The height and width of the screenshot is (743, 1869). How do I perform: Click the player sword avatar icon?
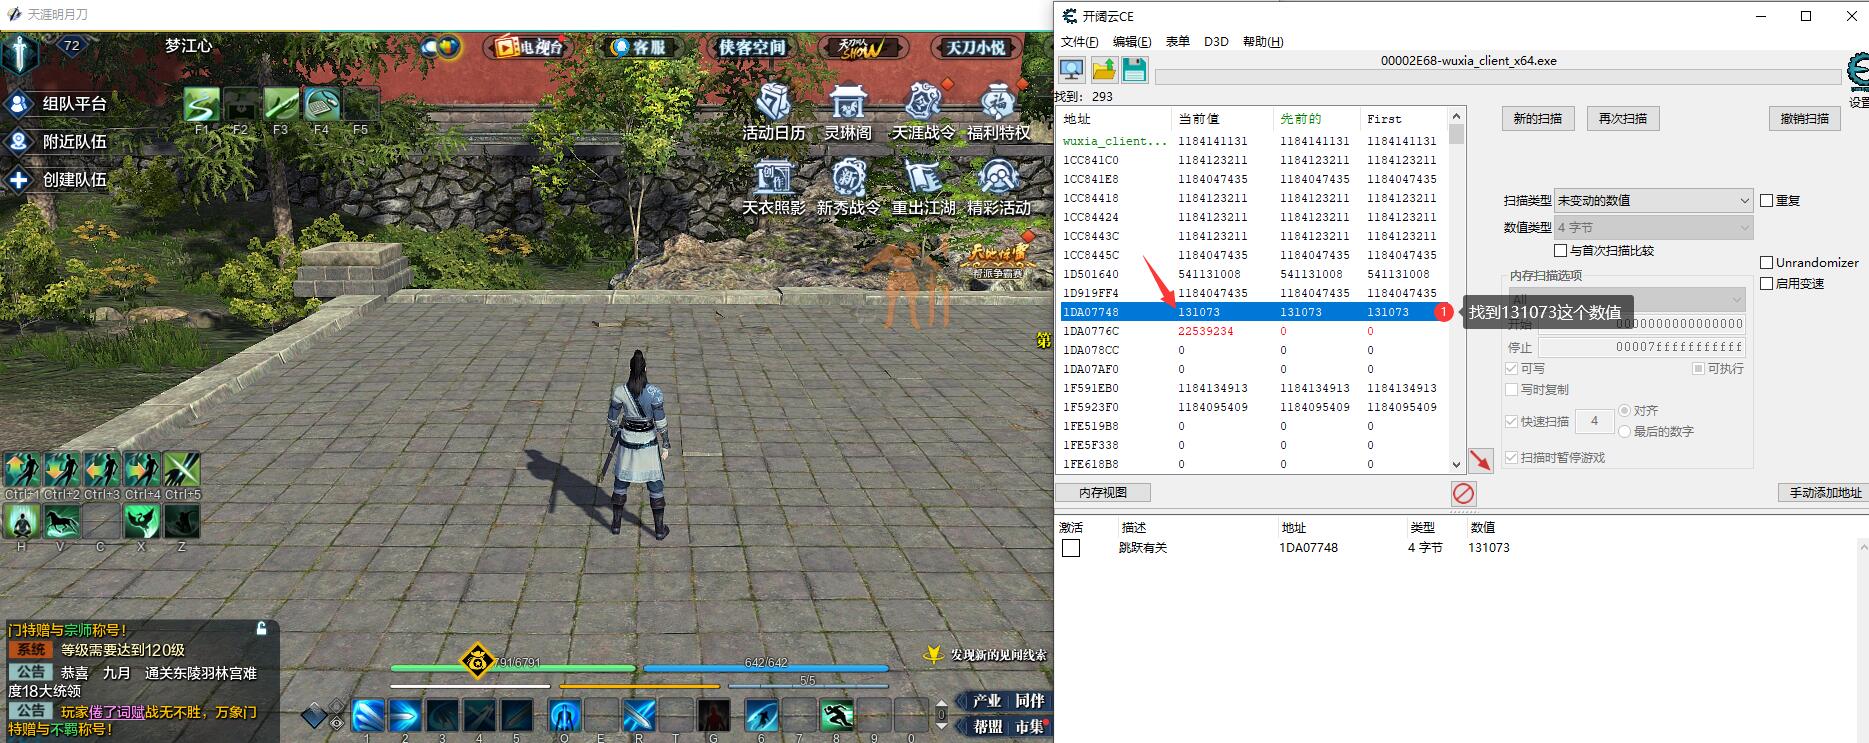click(x=20, y=54)
